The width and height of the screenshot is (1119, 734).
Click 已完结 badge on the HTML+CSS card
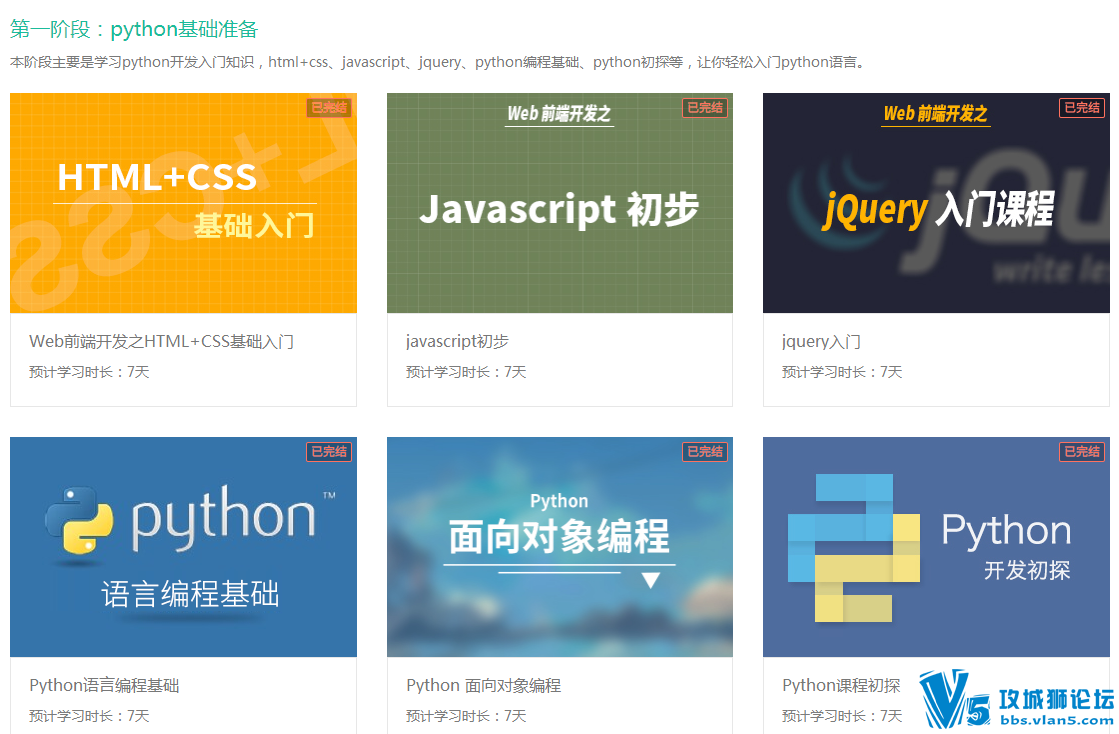(329, 108)
